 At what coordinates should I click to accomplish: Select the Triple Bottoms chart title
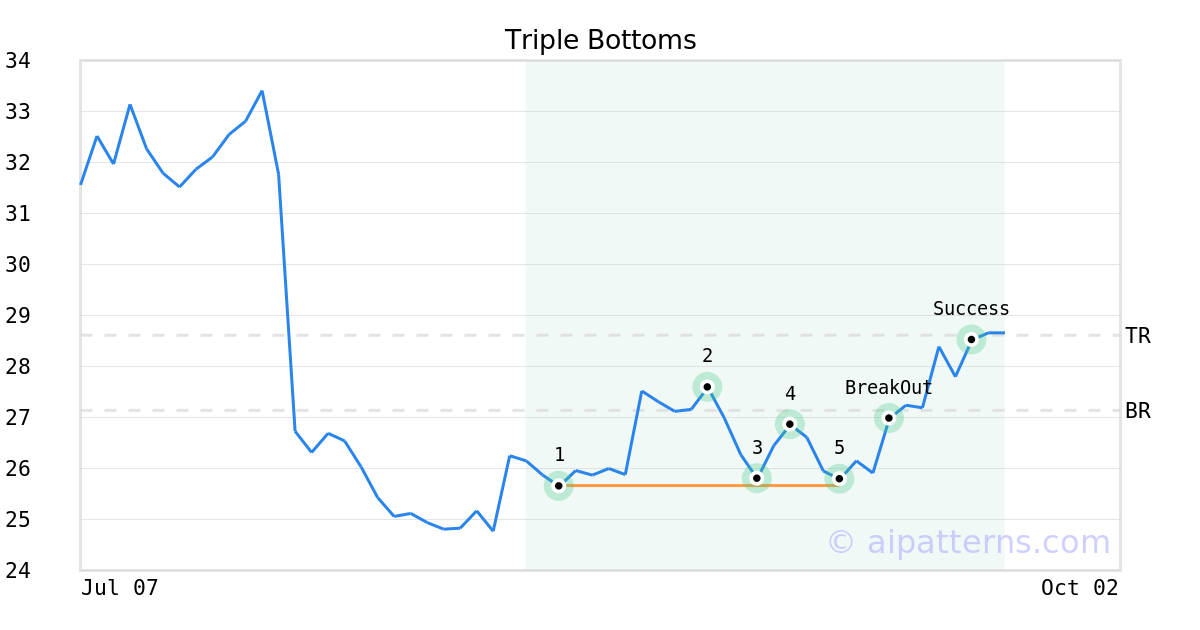tap(600, 40)
